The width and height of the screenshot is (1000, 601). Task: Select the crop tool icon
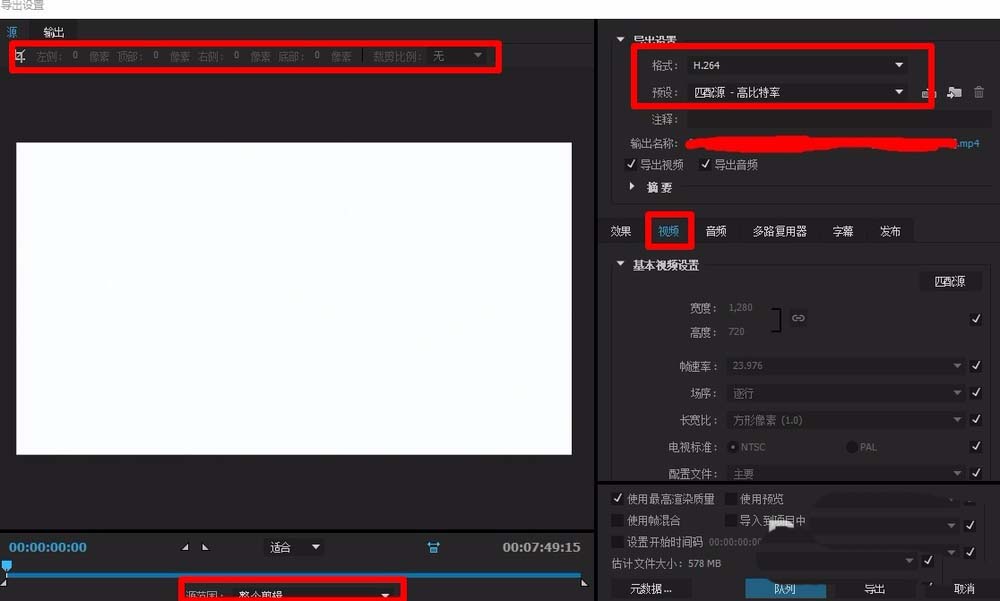pos(19,56)
